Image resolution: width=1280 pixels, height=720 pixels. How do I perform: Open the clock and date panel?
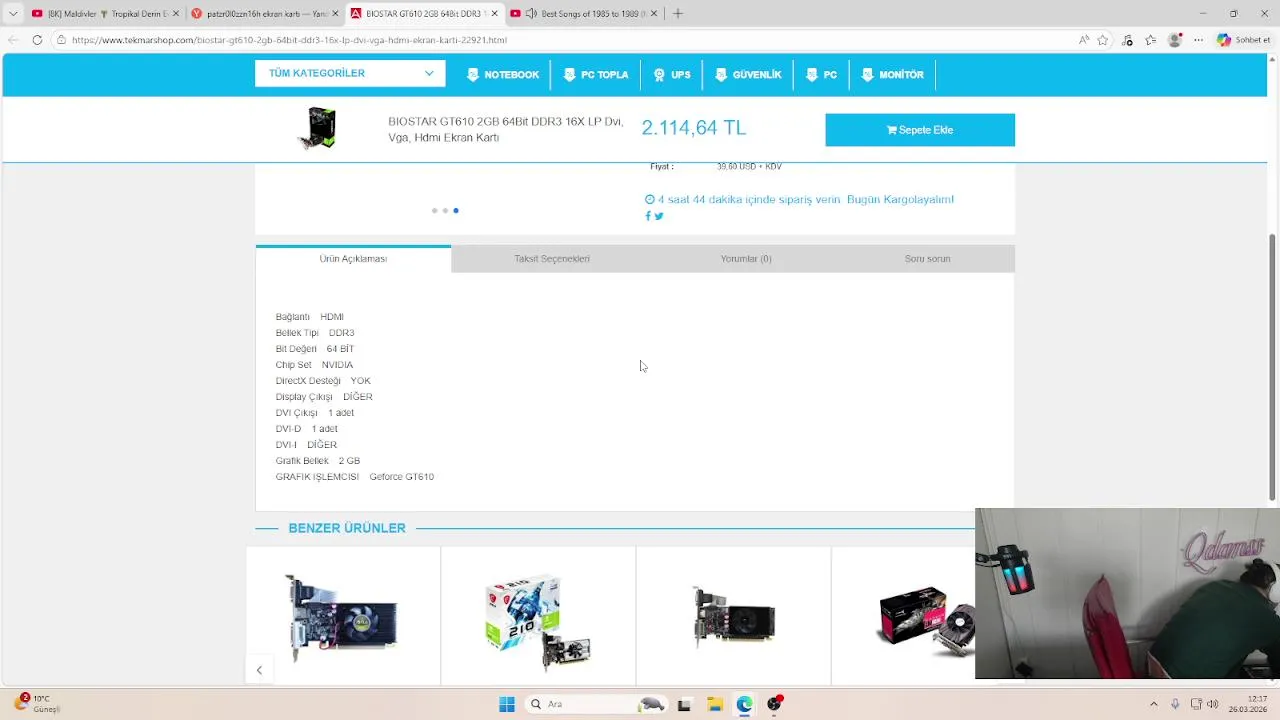(x=1249, y=704)
